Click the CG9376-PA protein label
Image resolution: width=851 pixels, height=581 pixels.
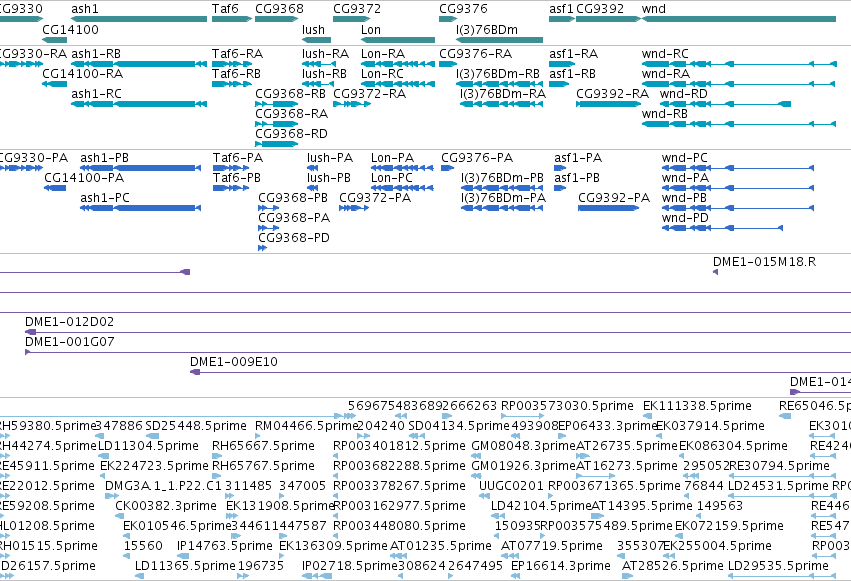coord(477,158)
